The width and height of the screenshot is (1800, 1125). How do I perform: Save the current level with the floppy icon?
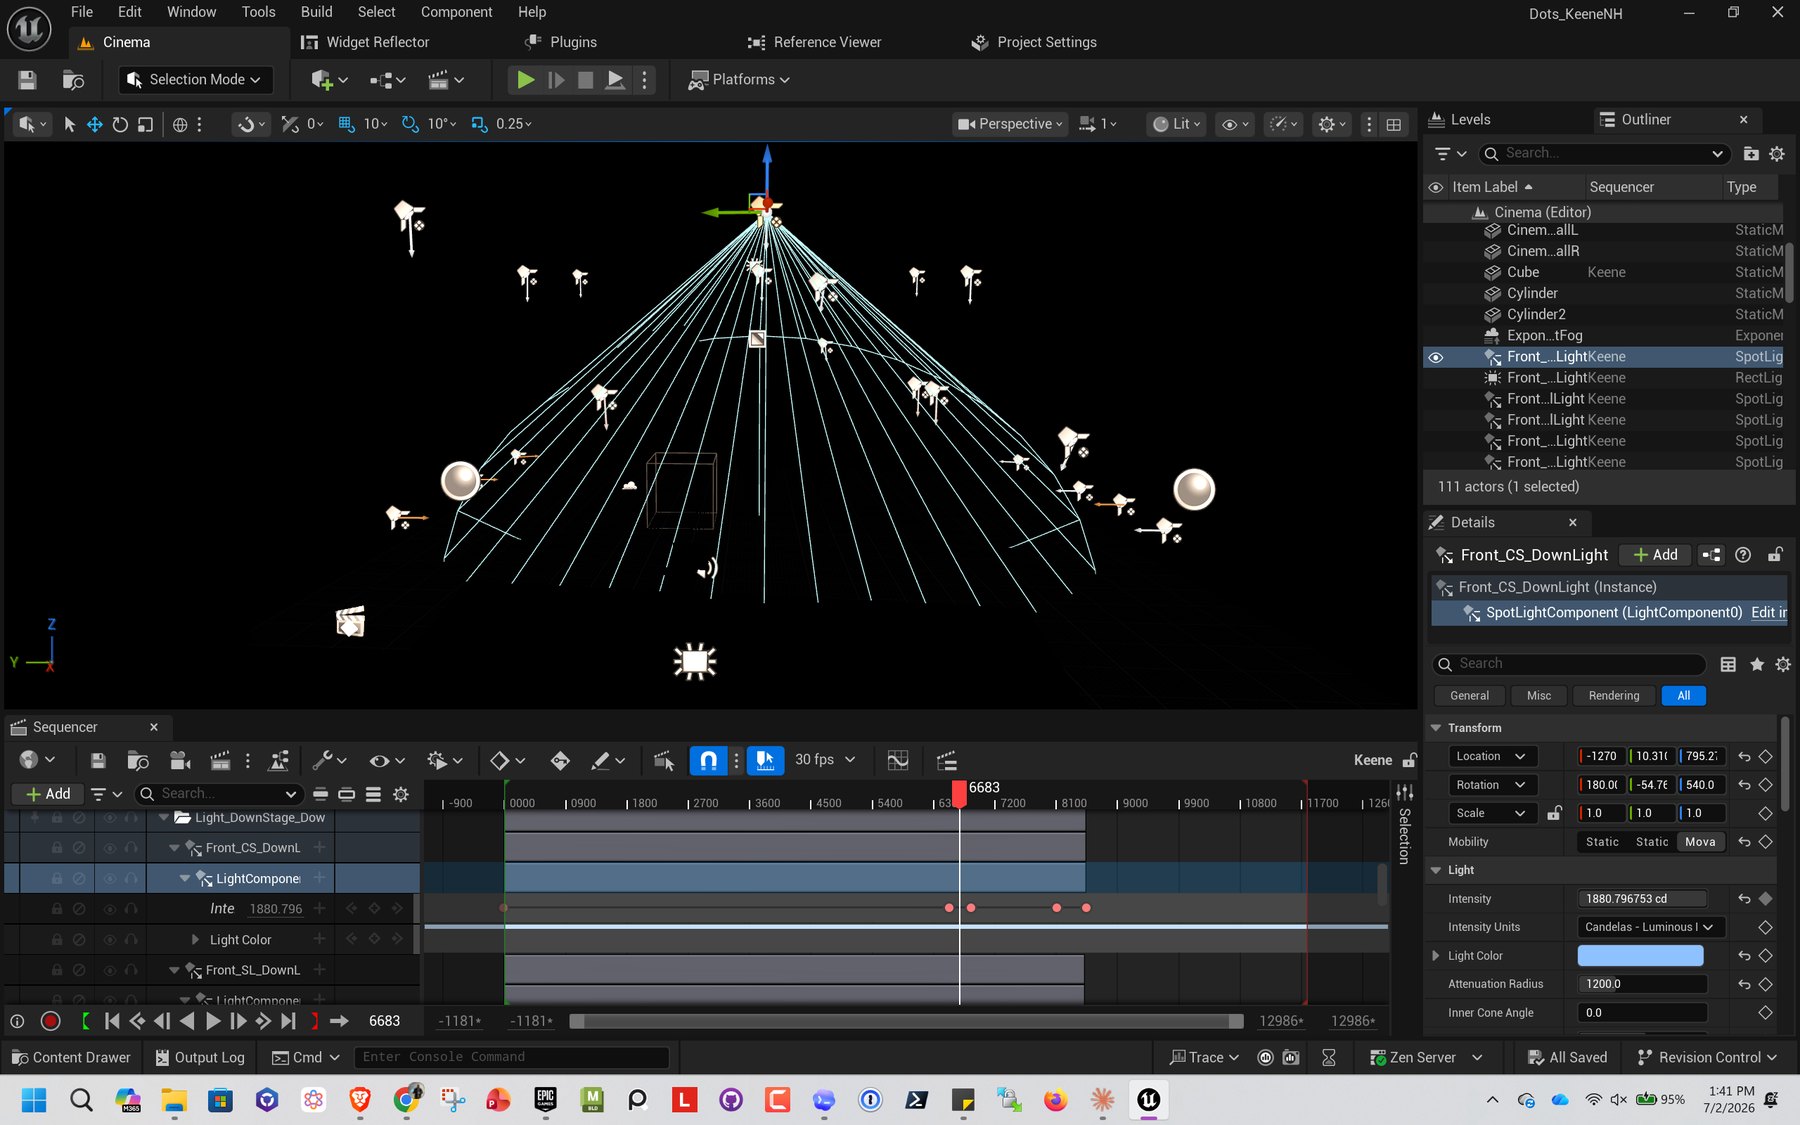point(27,80)
